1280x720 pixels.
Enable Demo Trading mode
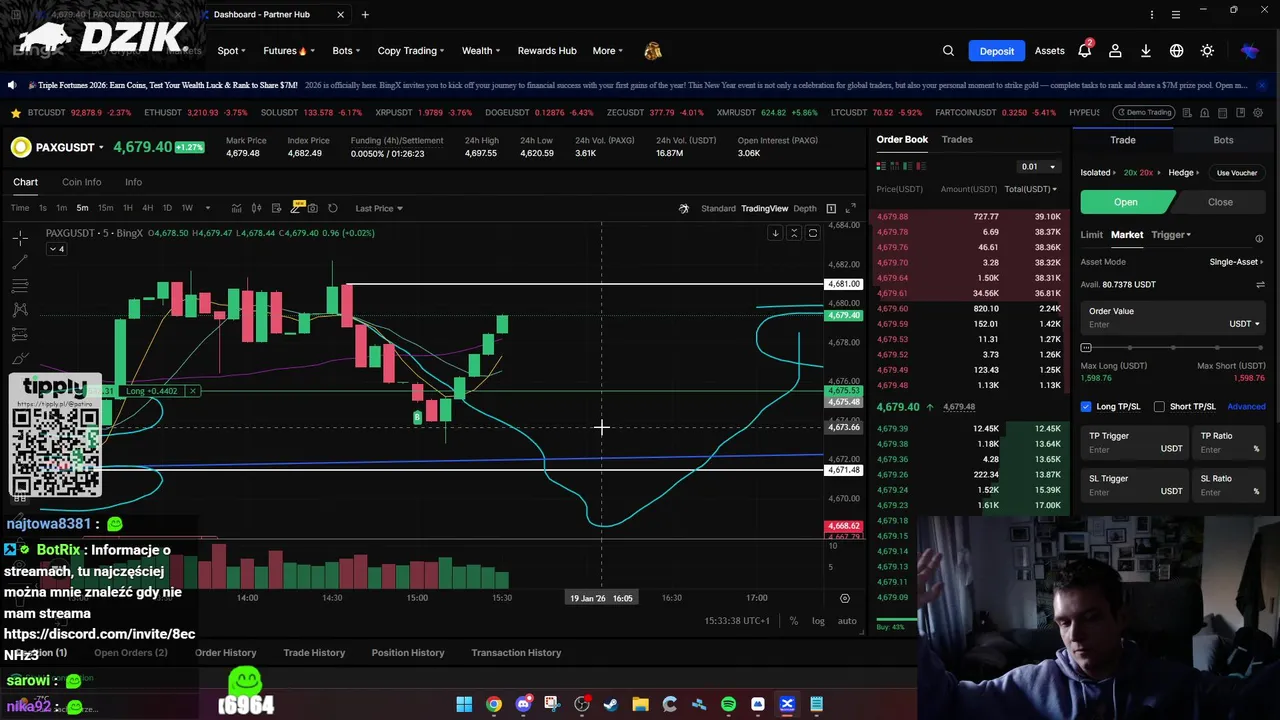1145,112
